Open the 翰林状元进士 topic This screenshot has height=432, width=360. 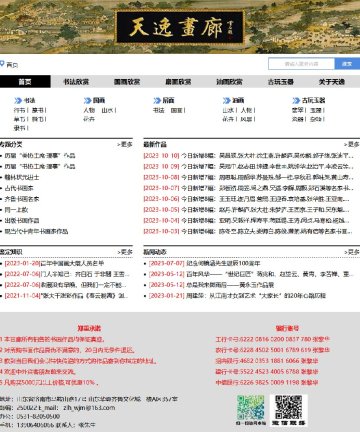[x=22, y=177]
